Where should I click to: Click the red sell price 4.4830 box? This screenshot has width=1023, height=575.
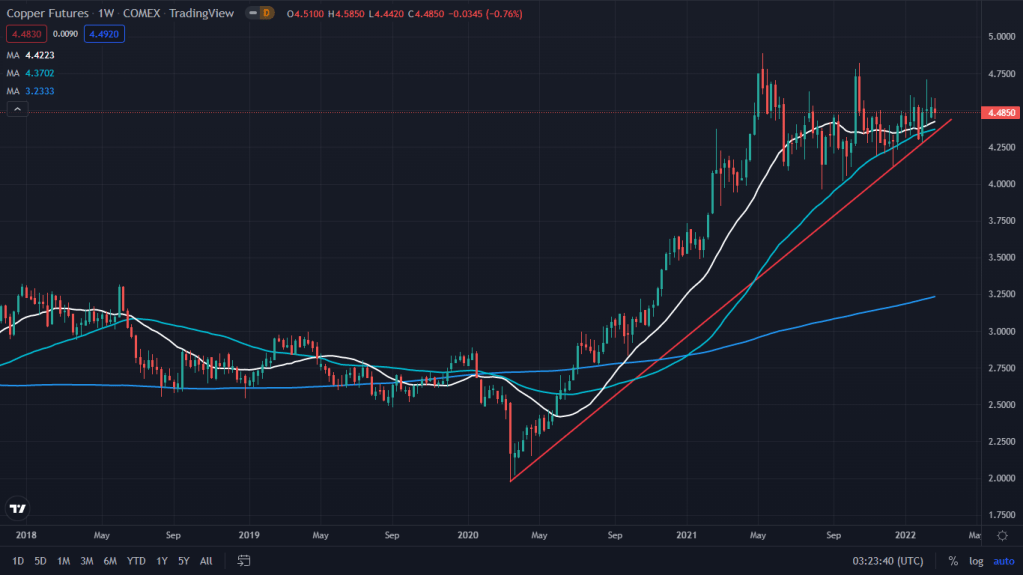(x=24, y=33)
